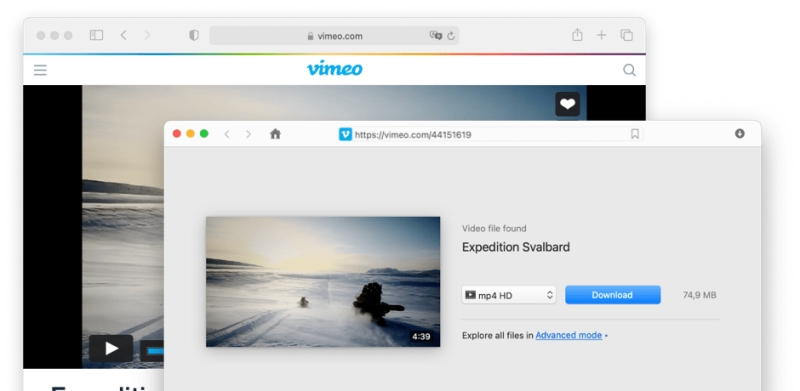The height and width of the screenshot is (391, 800).
Task: Bookmark the current URL in downloader
Action: pos(635,134)
